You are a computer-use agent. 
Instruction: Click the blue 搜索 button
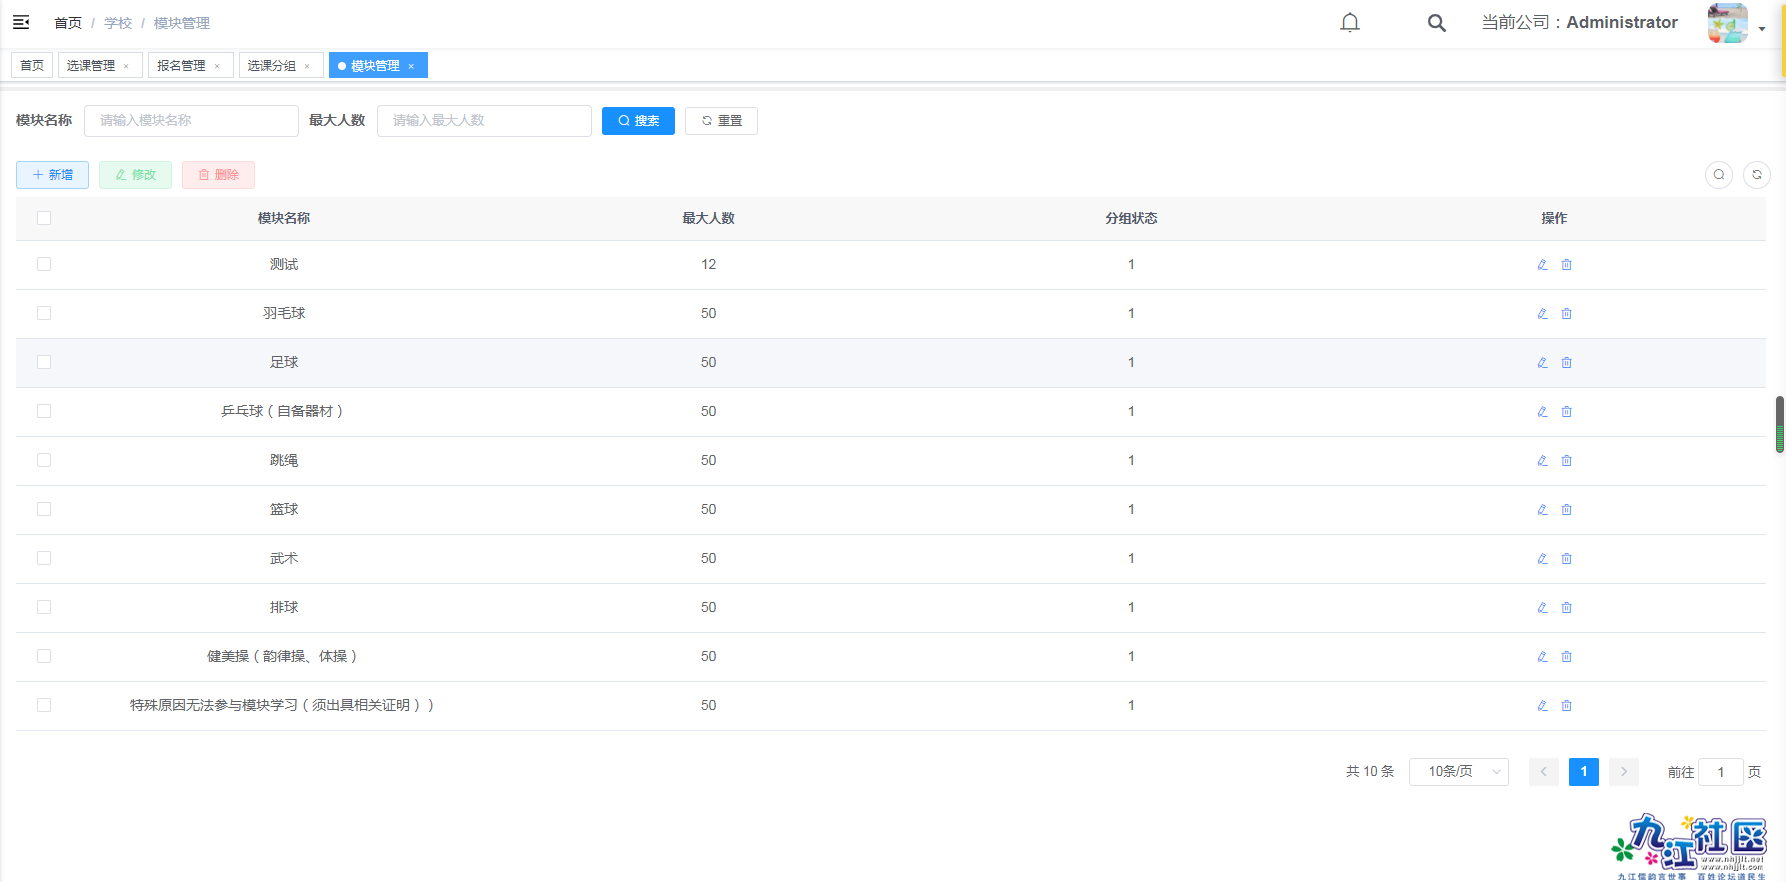(638, 121)
